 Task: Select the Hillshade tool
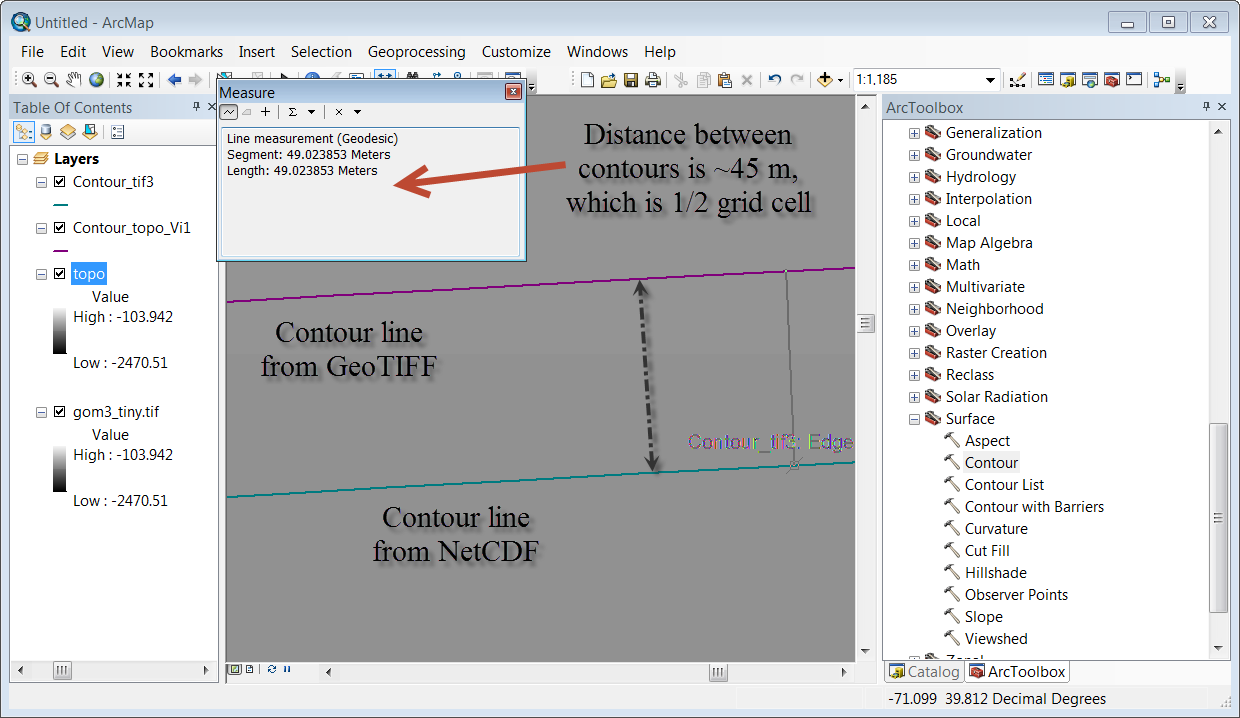pos(995,573)
